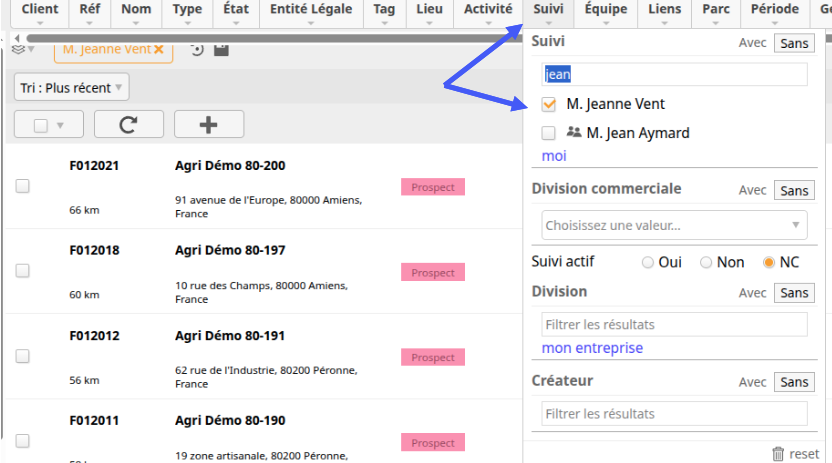Click the left scroll arrow of filter bar
The width and height of the screenshot is (832, 463).
17,38
